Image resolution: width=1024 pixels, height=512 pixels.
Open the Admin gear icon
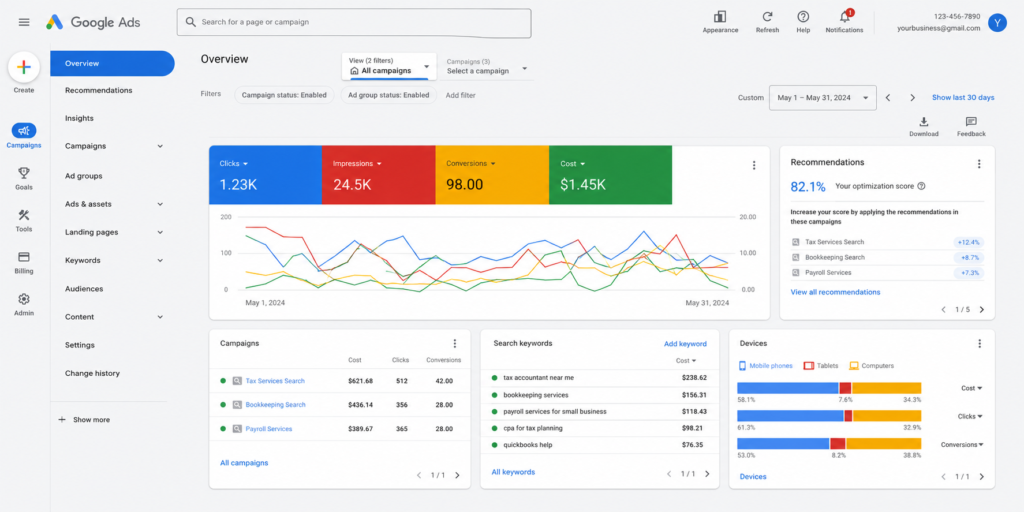[x=24, y=299]
